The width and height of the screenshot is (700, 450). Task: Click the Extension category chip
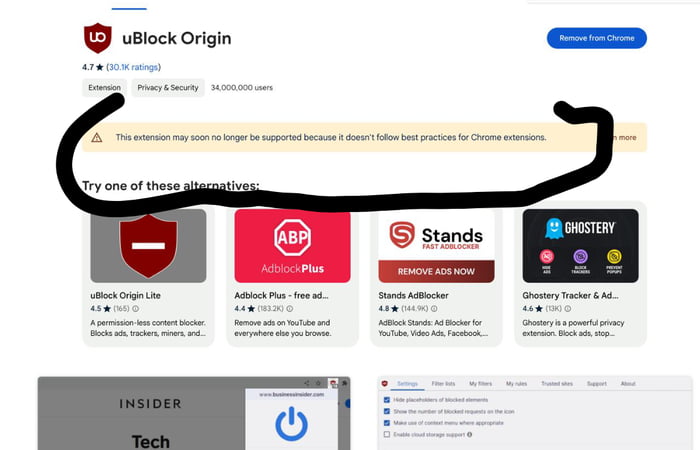104,88
